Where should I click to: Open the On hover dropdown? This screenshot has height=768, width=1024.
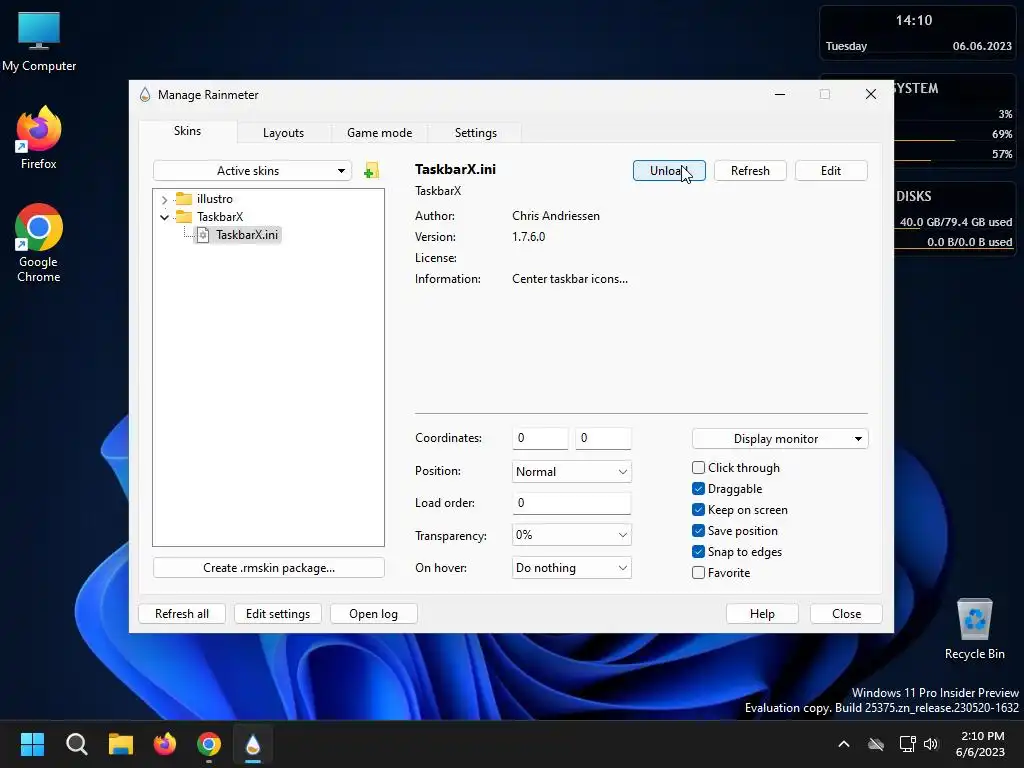[x=571, y=568]
